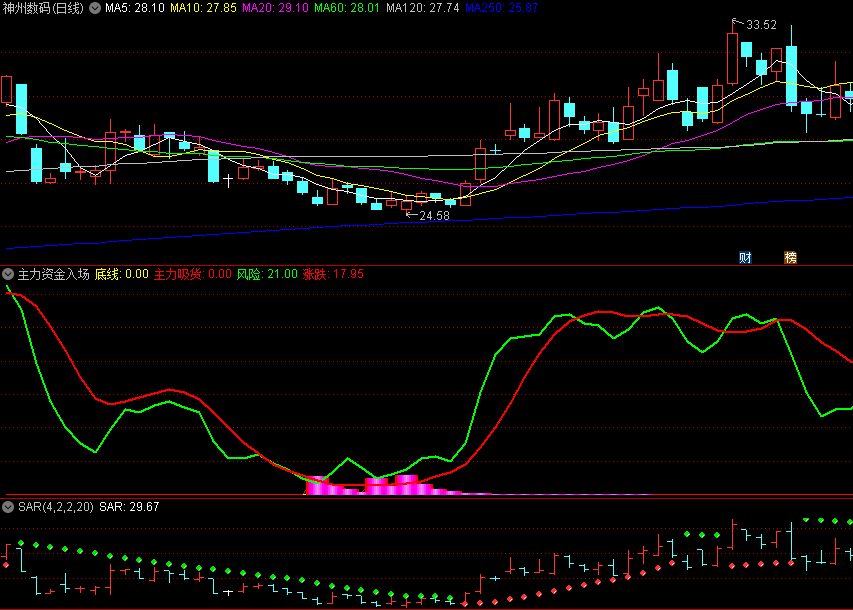
Task: Click the 33.52 high price label
Action: click(761, 24)
